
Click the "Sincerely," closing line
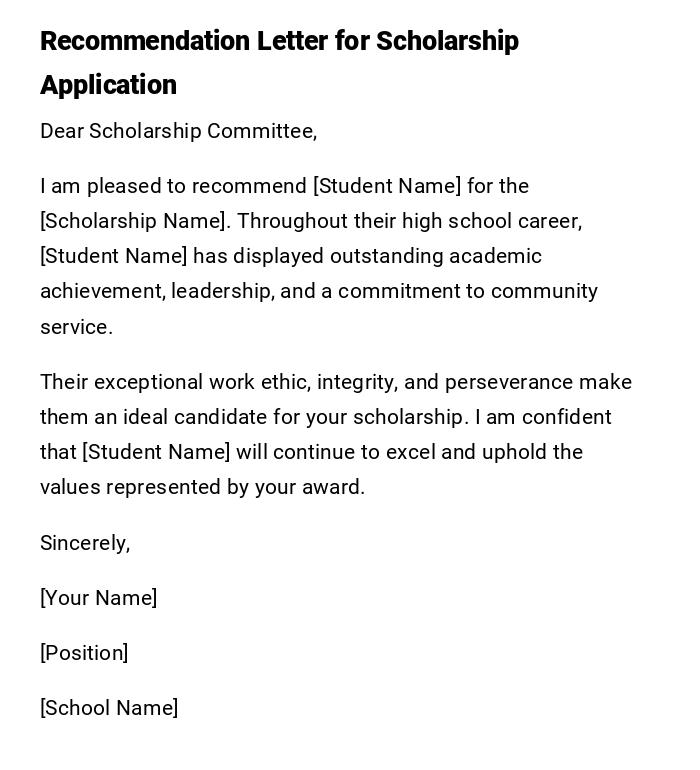(x=85, y=543)
